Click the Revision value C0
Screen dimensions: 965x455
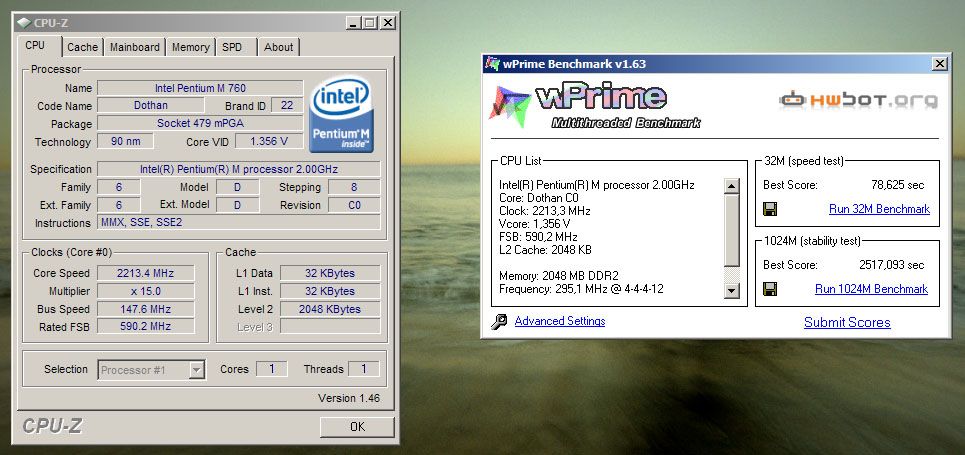tap(354, 205)
